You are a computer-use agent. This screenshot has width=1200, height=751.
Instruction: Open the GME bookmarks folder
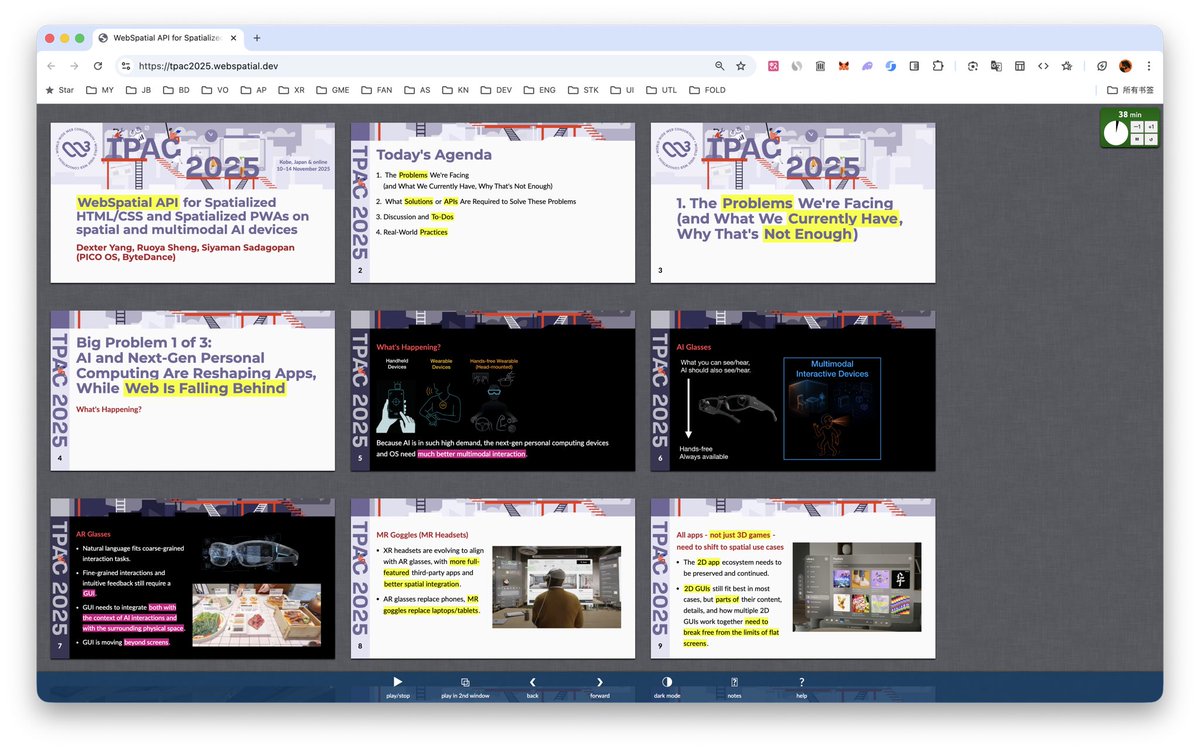(x=333, y=90)
